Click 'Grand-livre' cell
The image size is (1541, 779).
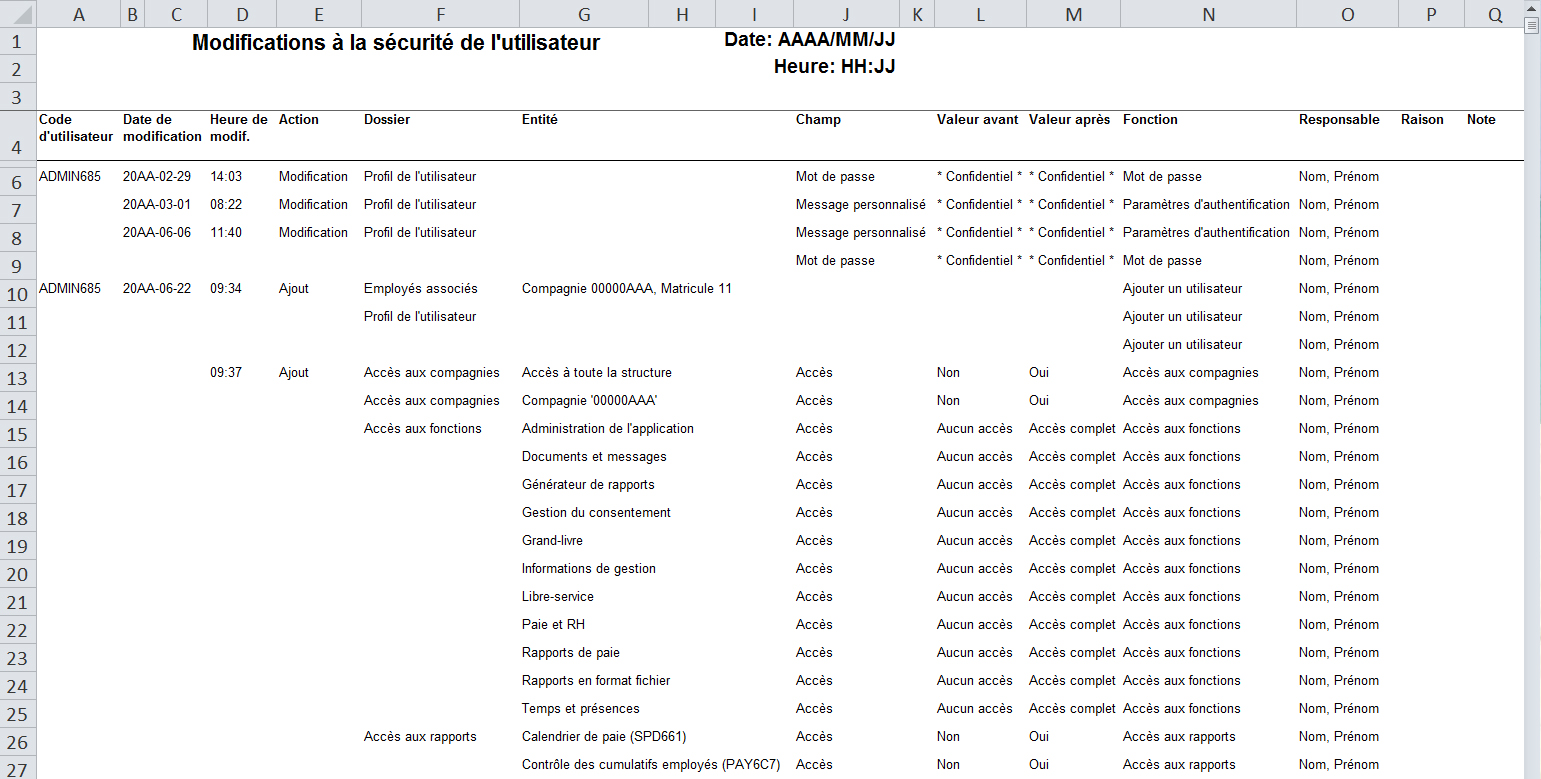tap(552, 541)
